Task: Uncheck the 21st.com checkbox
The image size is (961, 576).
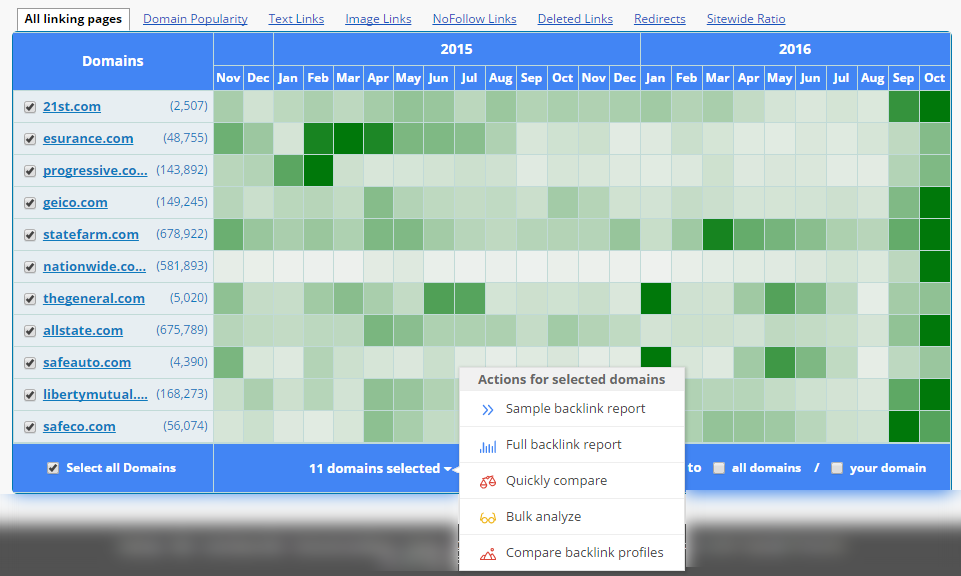Action: (29, 107)
